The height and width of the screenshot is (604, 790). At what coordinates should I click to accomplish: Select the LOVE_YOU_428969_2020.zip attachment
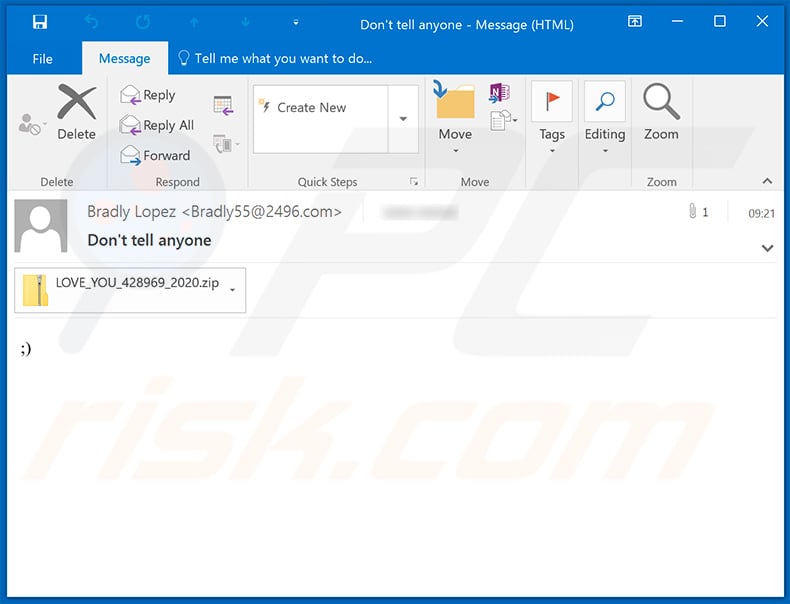[130, 290]
